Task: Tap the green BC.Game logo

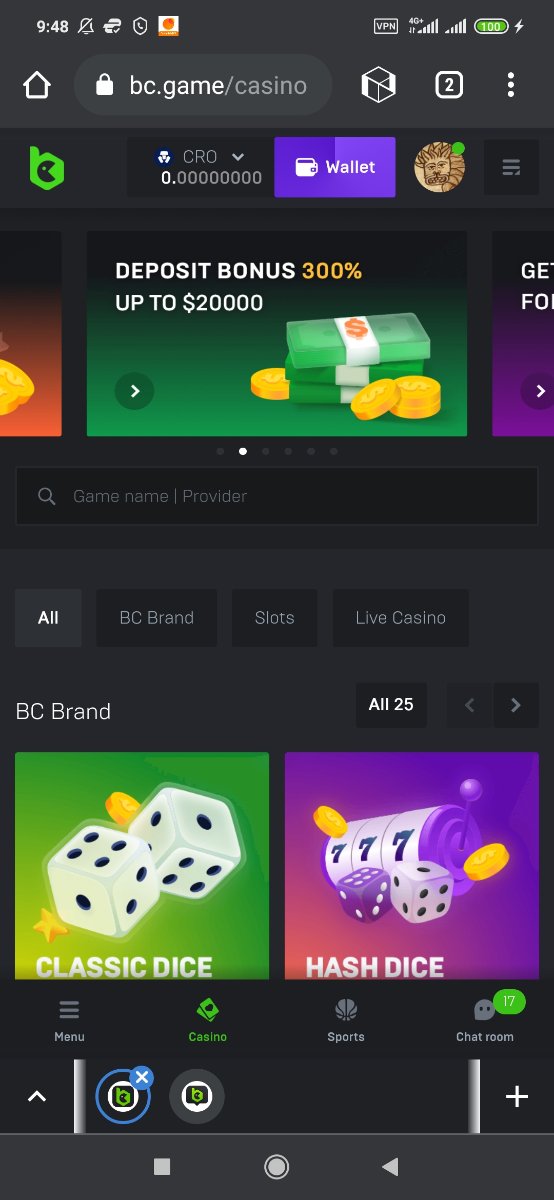Action: click(46, 167)
